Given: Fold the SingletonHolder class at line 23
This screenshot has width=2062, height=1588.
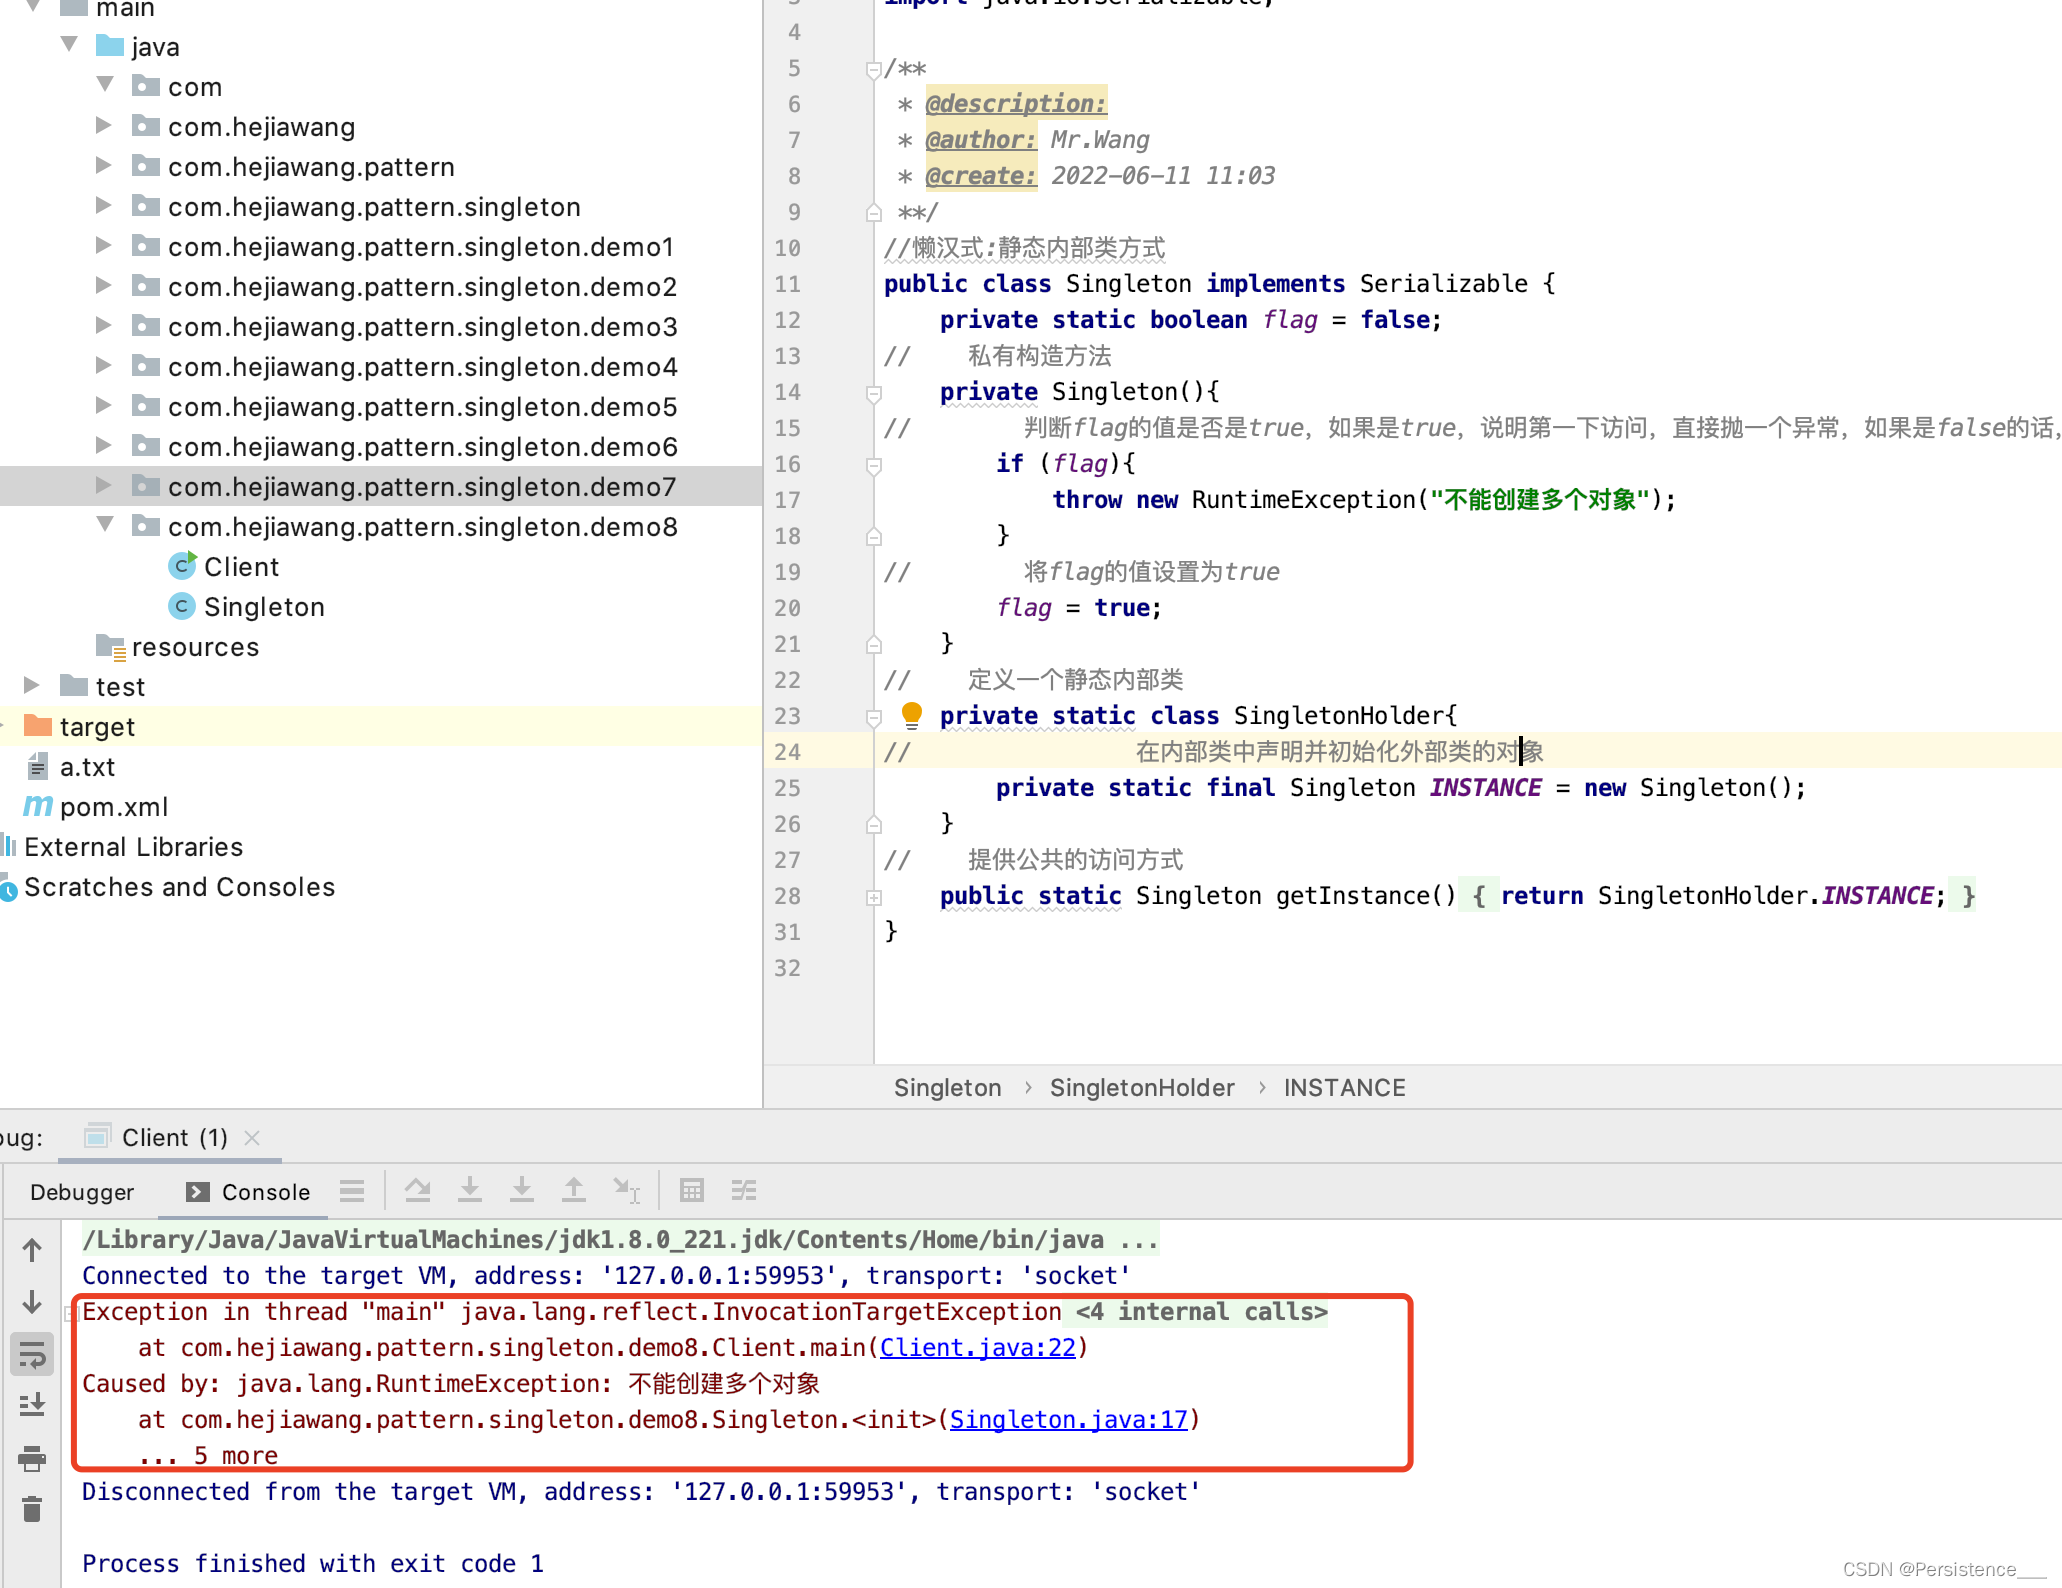Looking at the screenshot, I should point(873,717).
